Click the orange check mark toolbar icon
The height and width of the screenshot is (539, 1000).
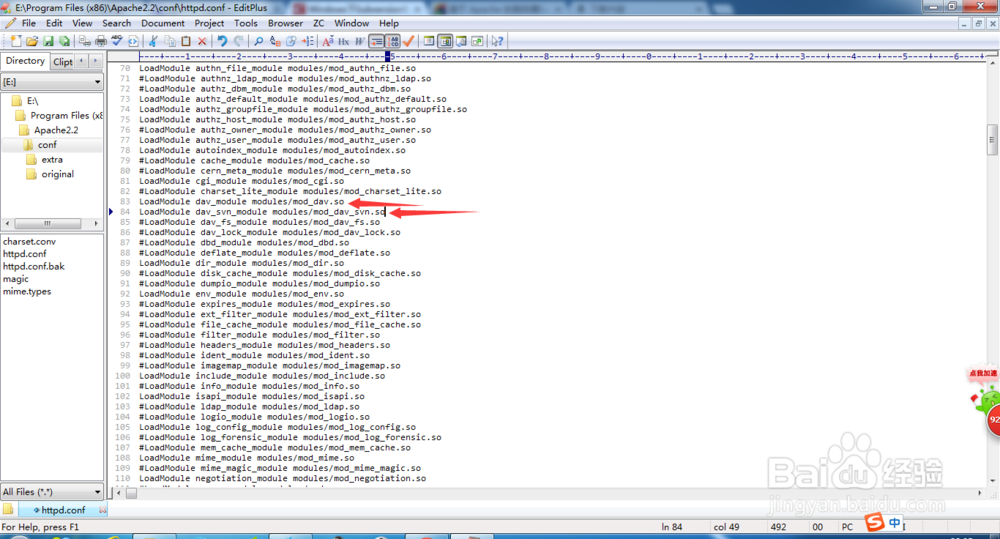coord(409,41)
